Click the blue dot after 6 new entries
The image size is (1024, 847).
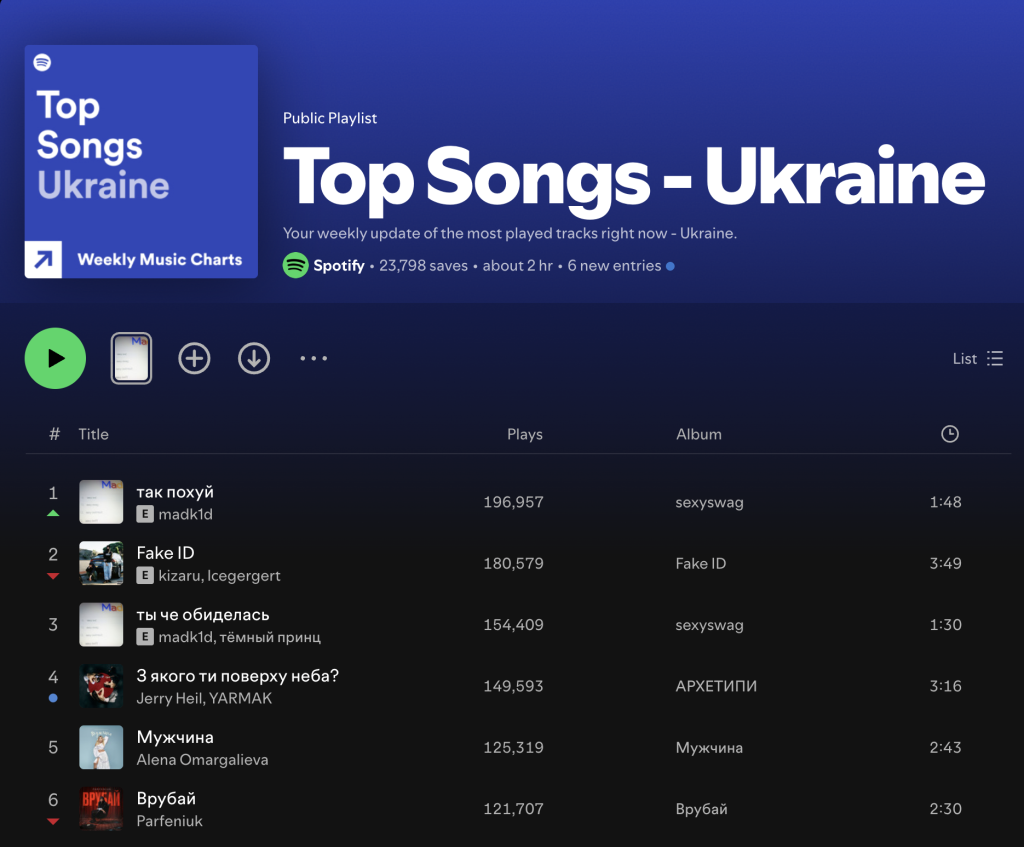tap(670, 266)
